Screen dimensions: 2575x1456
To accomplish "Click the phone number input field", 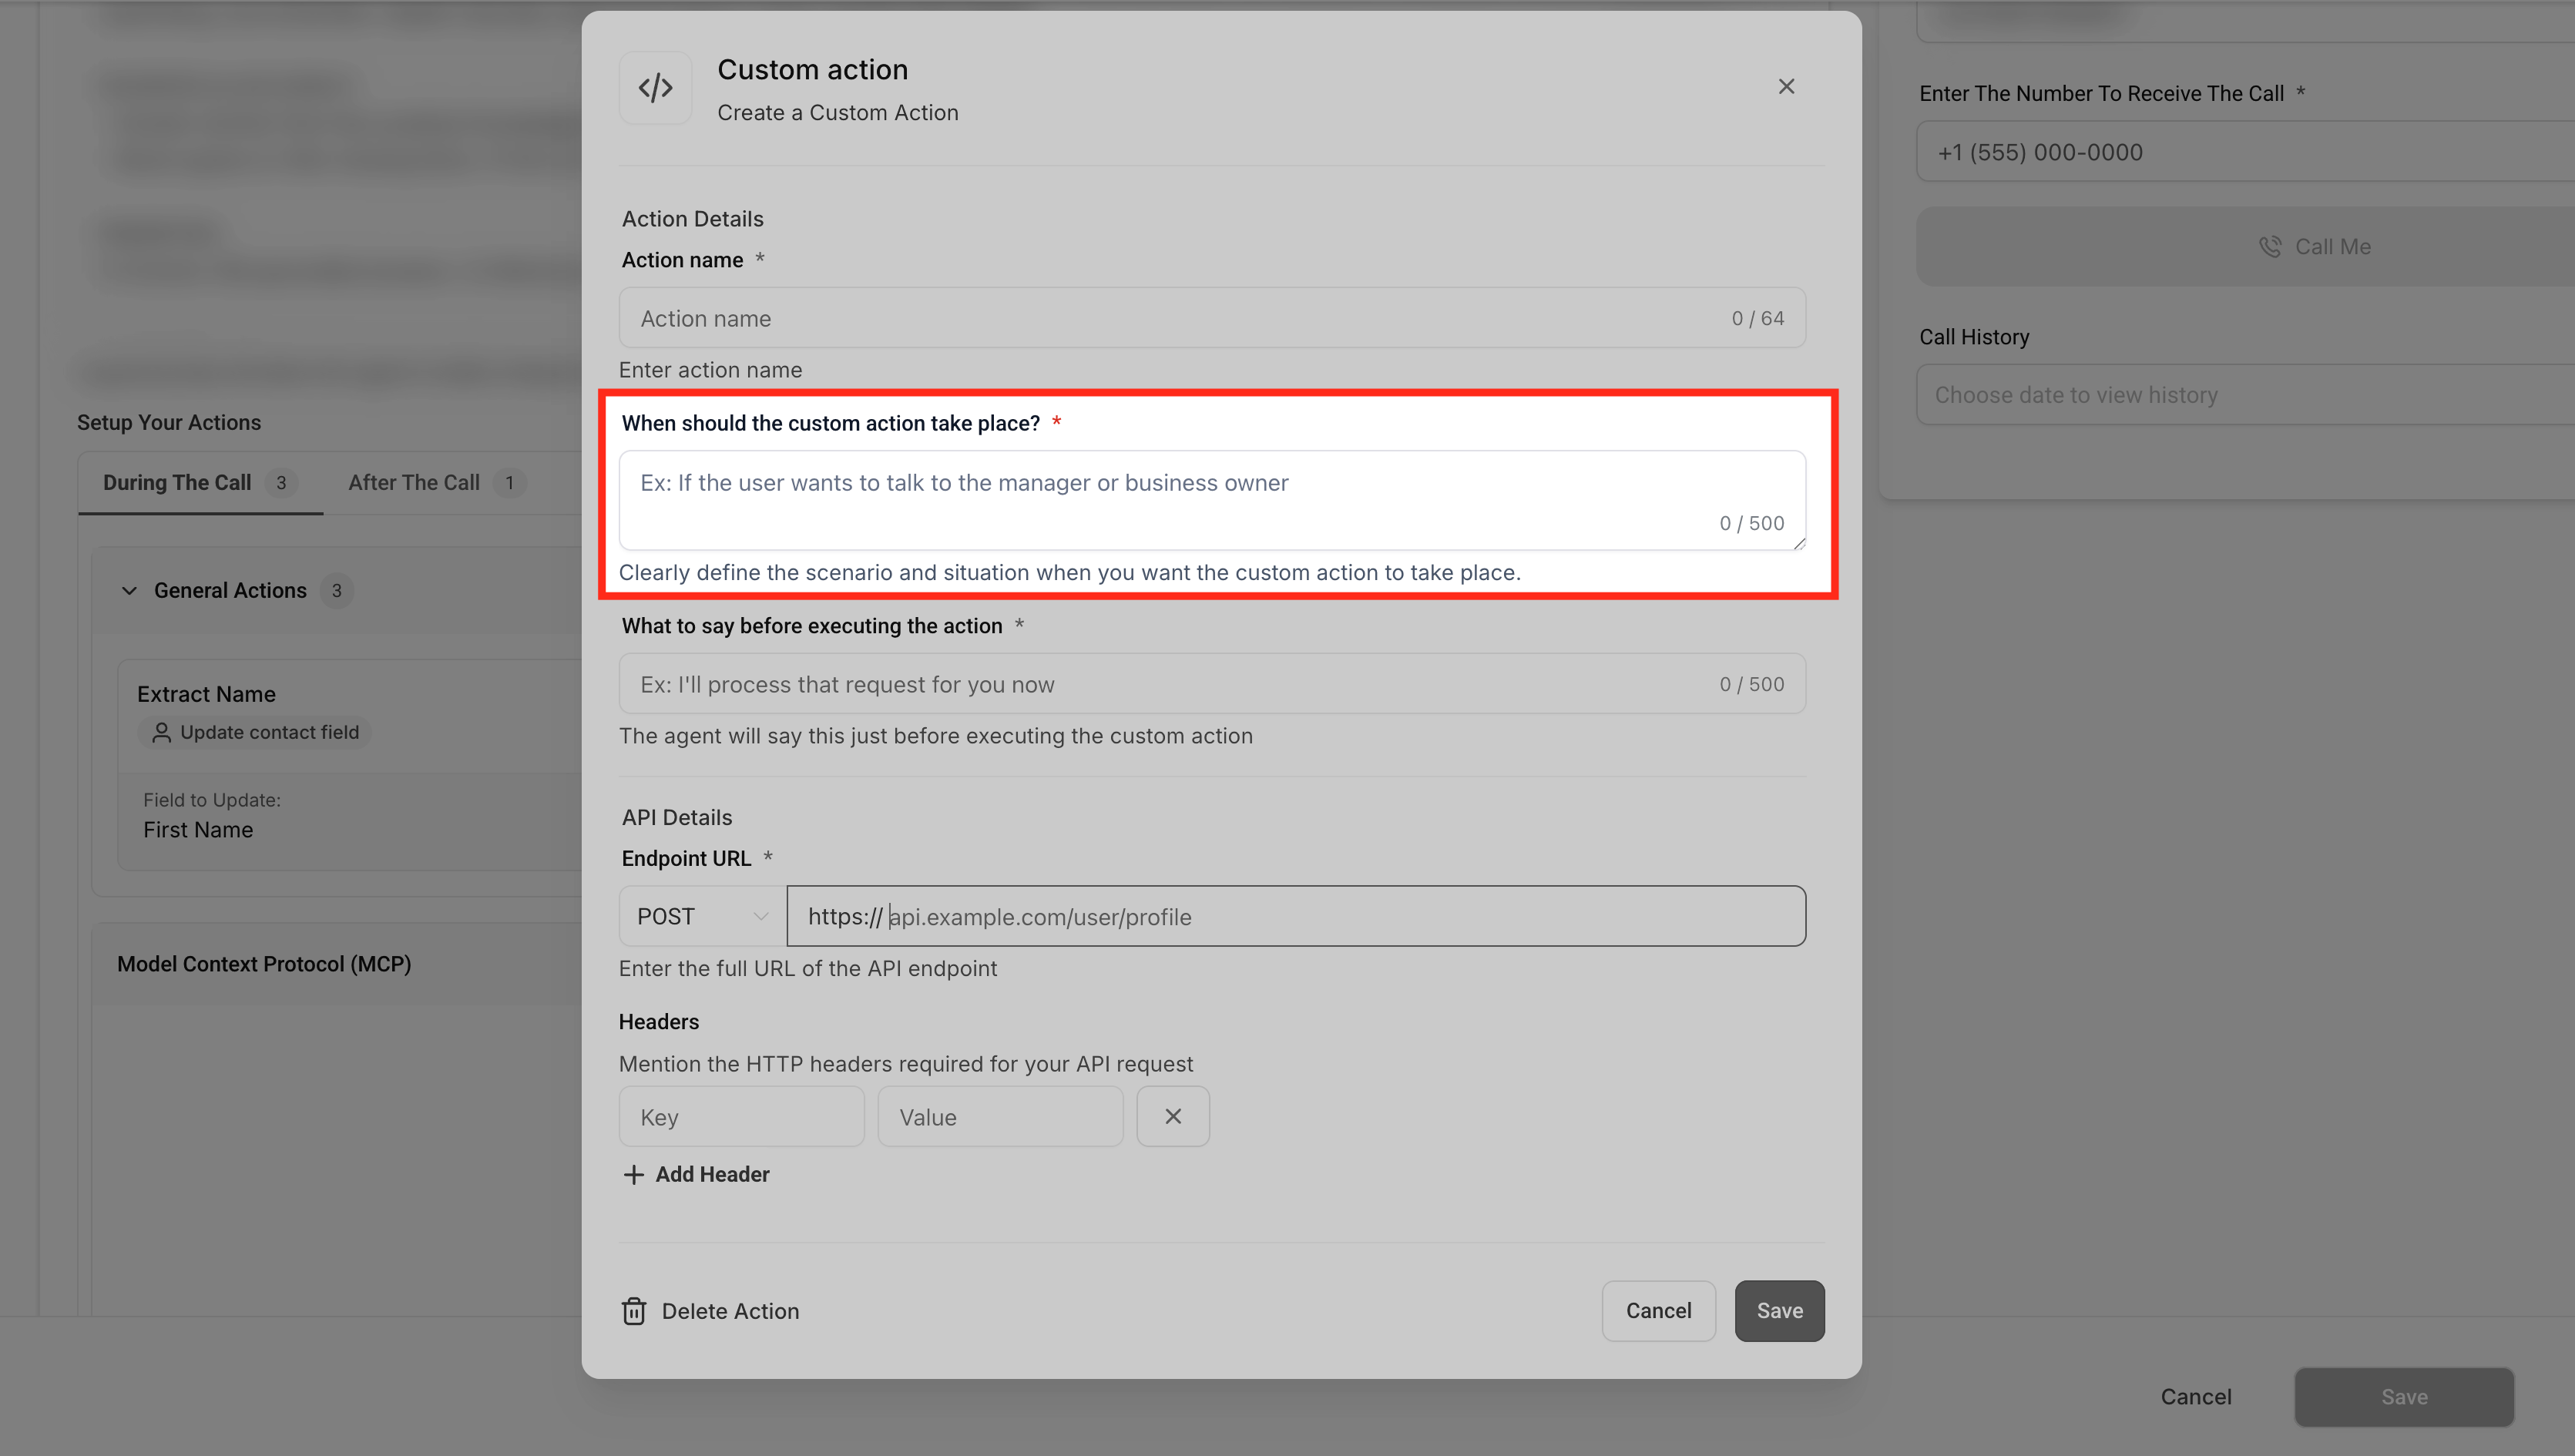I will [2240, 152].
